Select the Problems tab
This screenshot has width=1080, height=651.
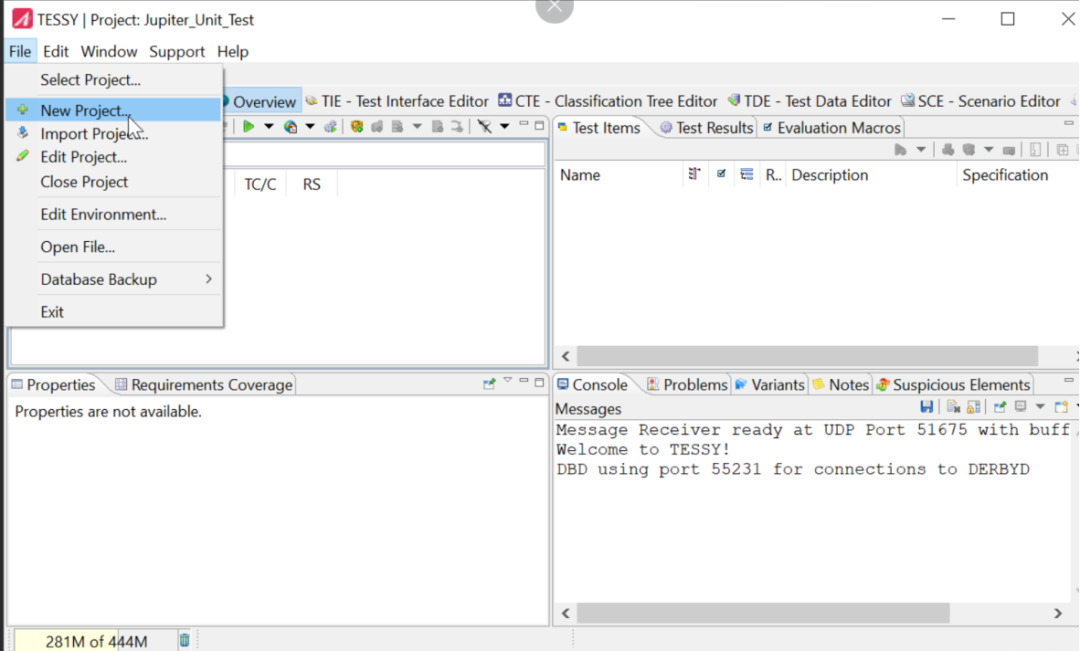687,385
